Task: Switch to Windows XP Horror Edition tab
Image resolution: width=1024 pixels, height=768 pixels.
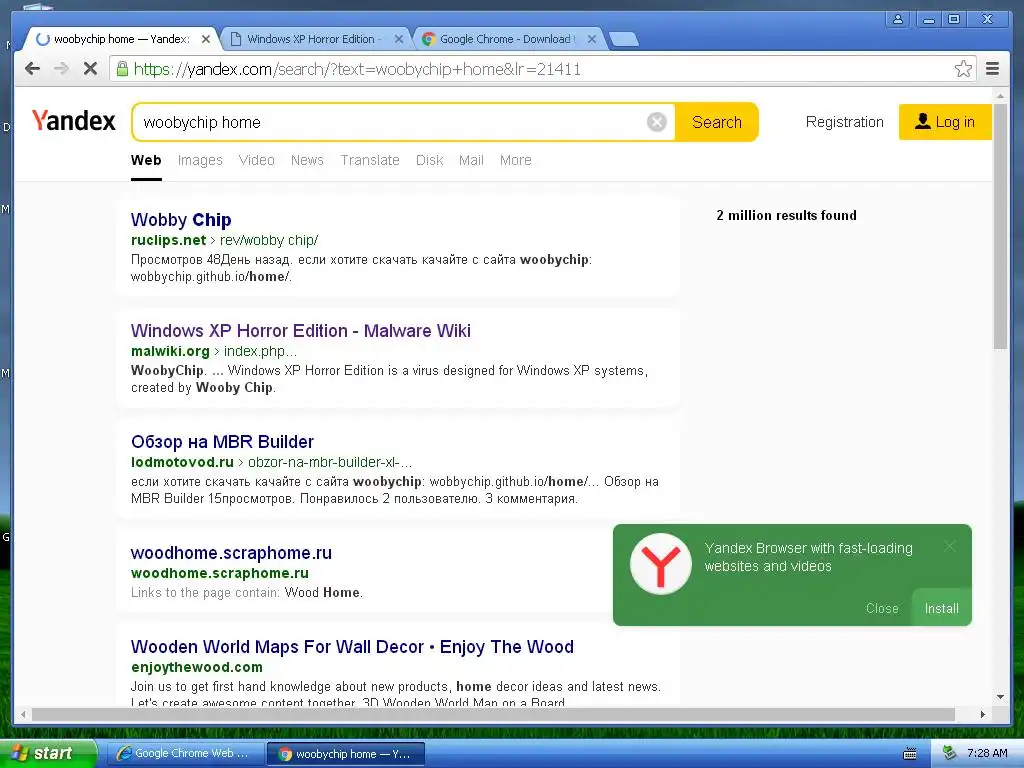Action: (x=311, y=39)
